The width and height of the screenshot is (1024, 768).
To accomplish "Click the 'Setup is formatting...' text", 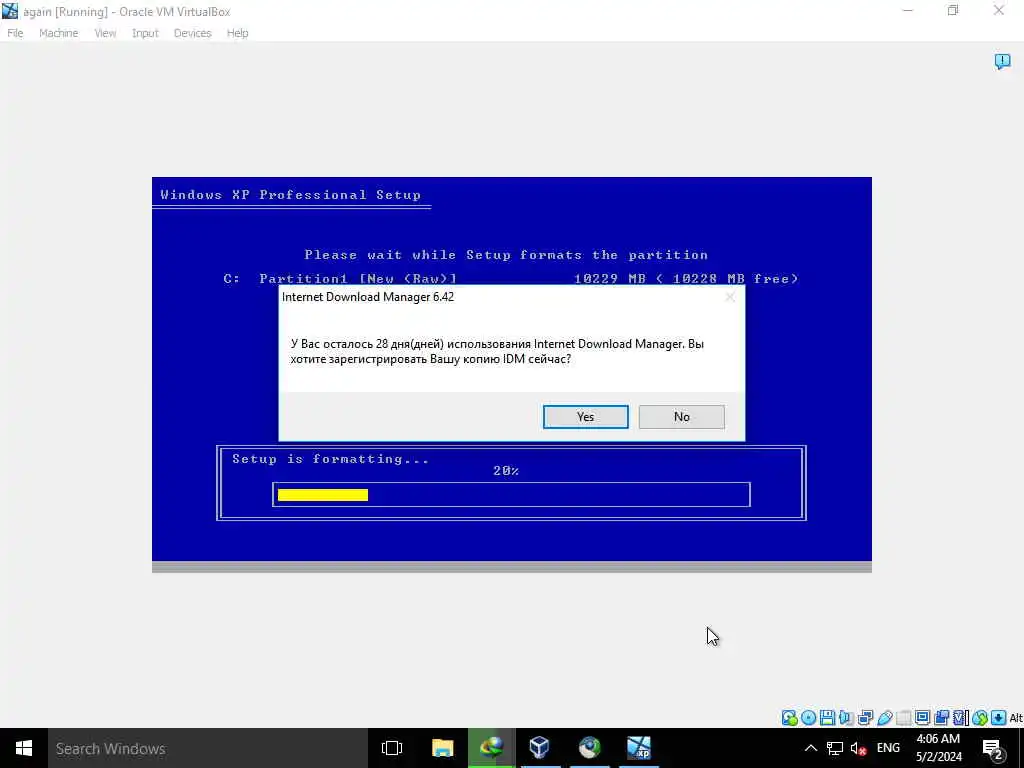I will pyautogui.click(x=330, y=459).
